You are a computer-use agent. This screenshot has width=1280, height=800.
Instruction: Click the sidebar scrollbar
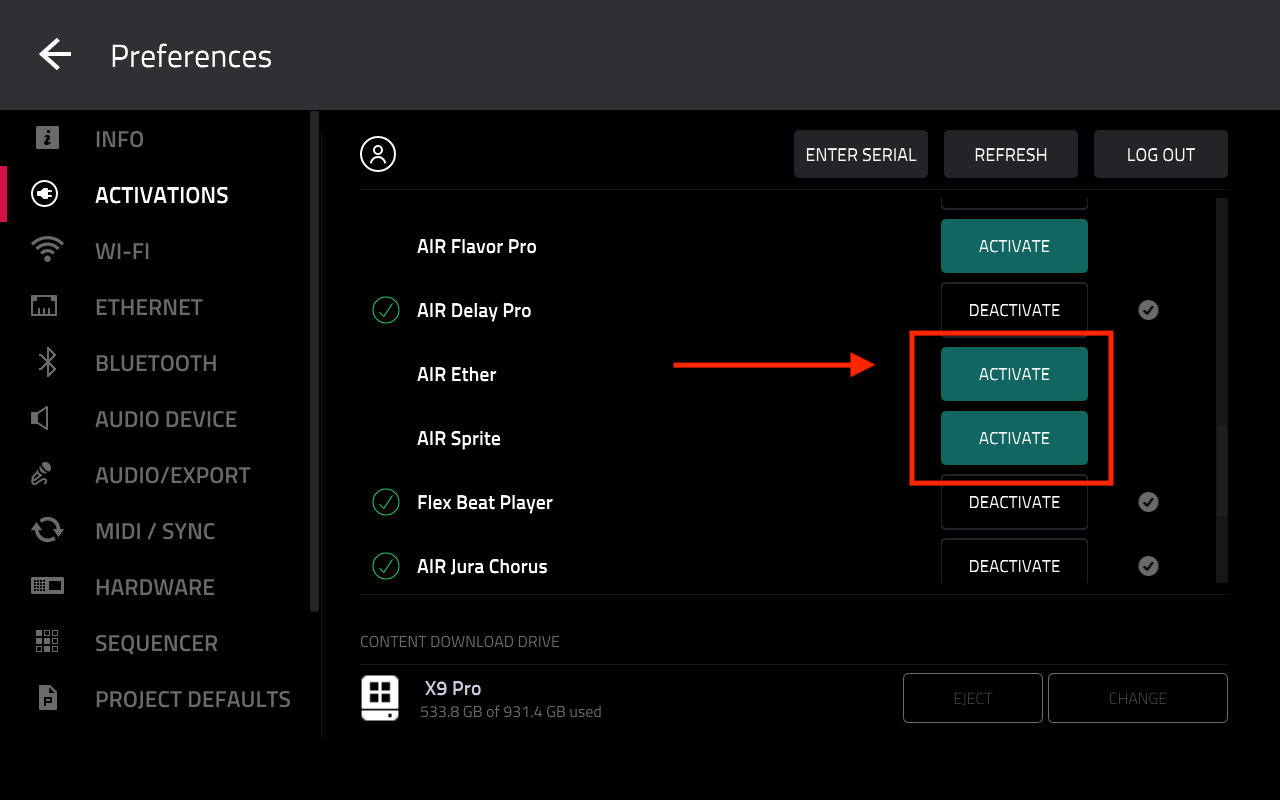point(315,360)
